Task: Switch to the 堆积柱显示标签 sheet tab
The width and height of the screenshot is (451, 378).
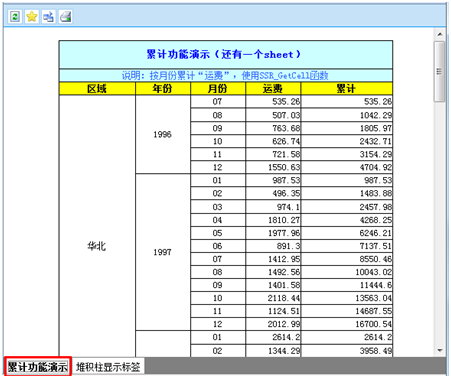Action: (x=108, y=367)
